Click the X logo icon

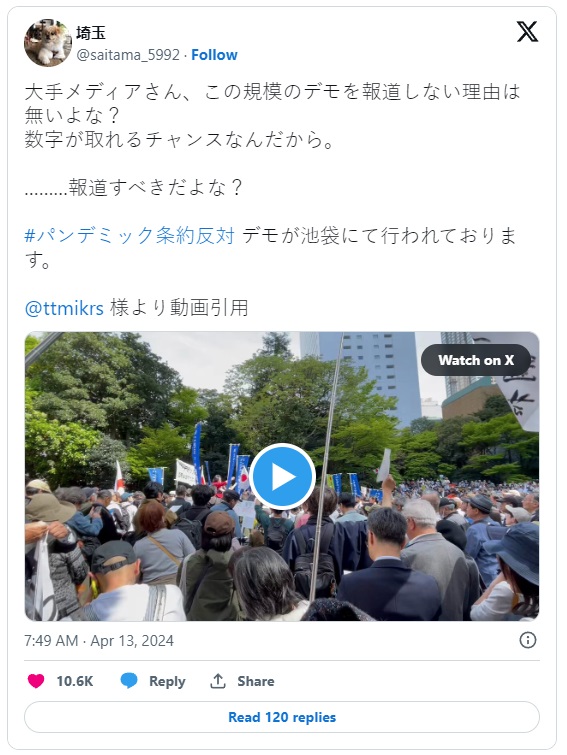(x=527, y=32)
